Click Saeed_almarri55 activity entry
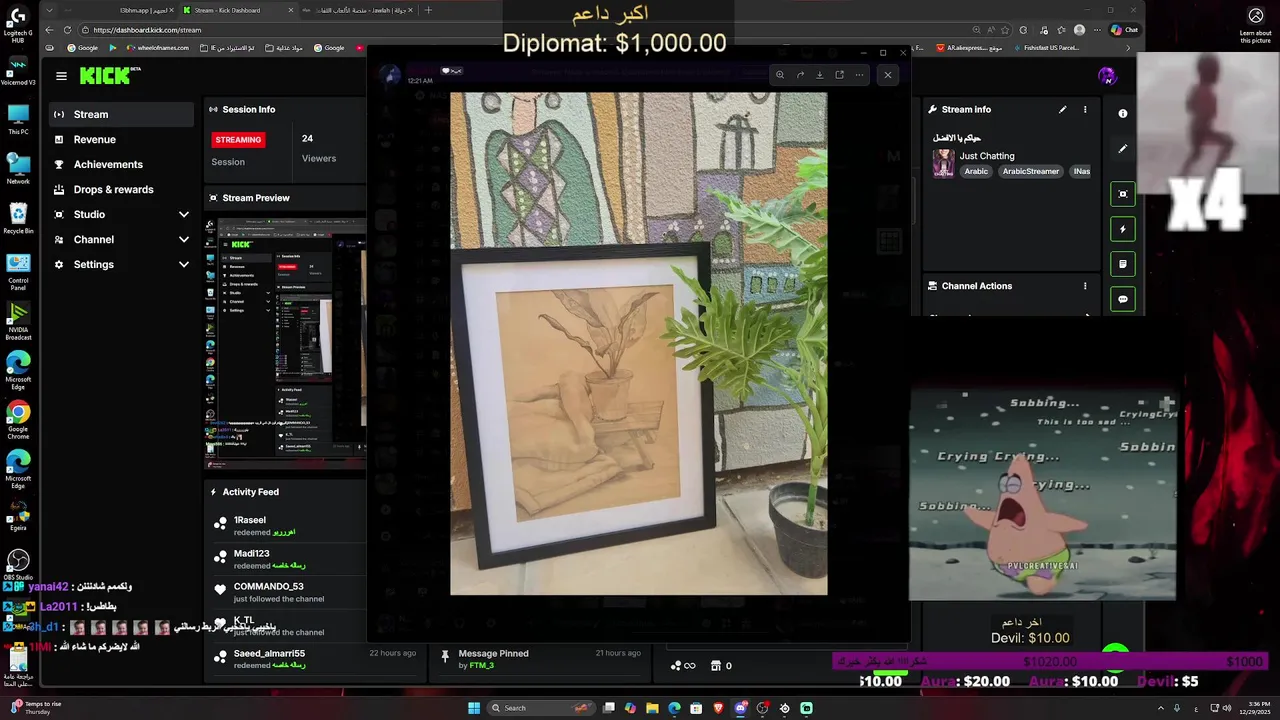 (x=315, y=659)
